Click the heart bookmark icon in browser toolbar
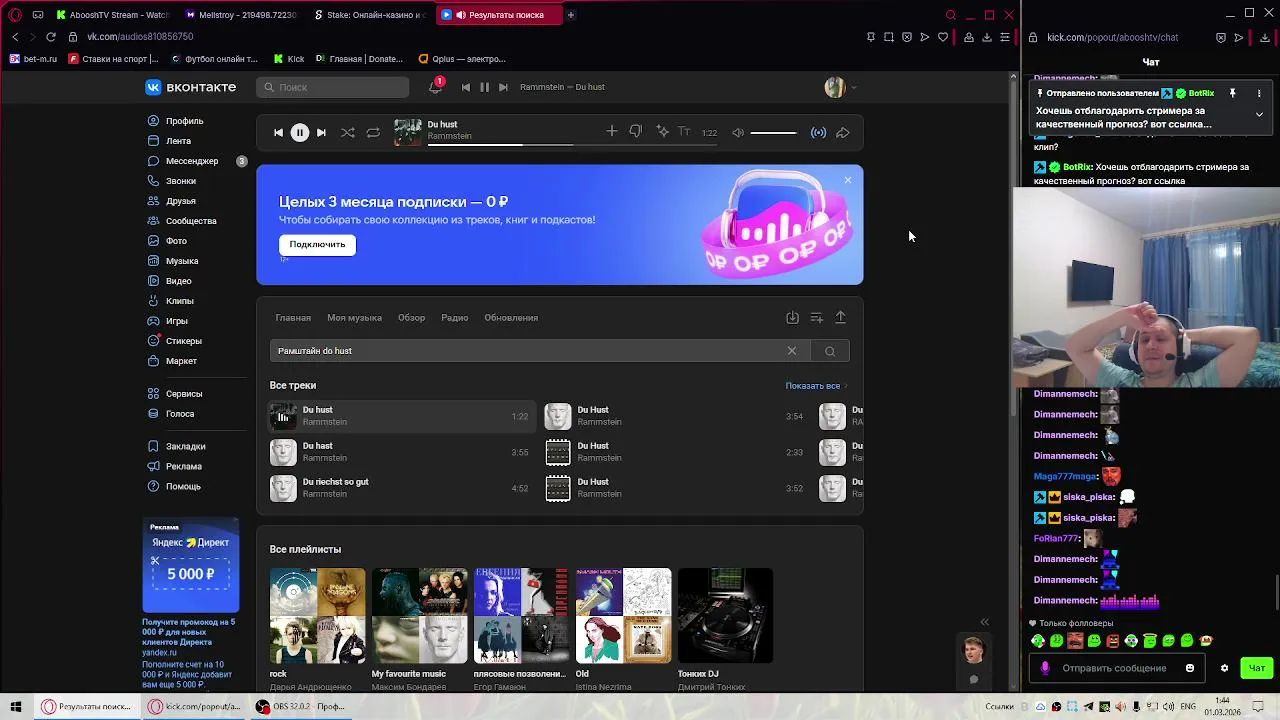This screenshot has width=1280, height=720. [x=942, y=37]
